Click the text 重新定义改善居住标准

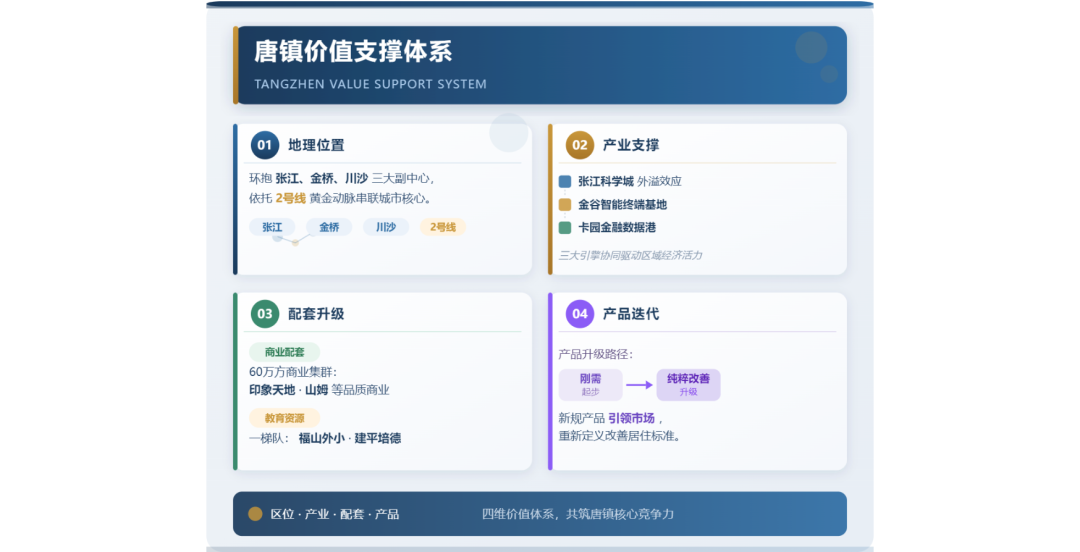tap(619, 436)
